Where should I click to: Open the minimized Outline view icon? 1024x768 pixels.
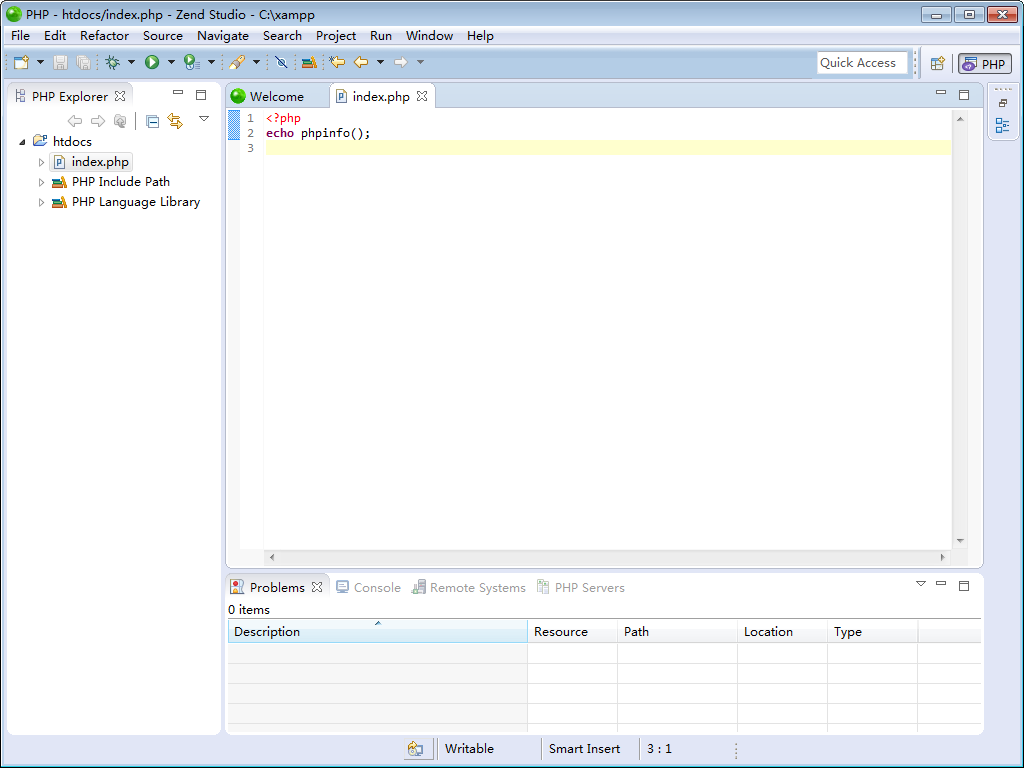[1002, 126]
